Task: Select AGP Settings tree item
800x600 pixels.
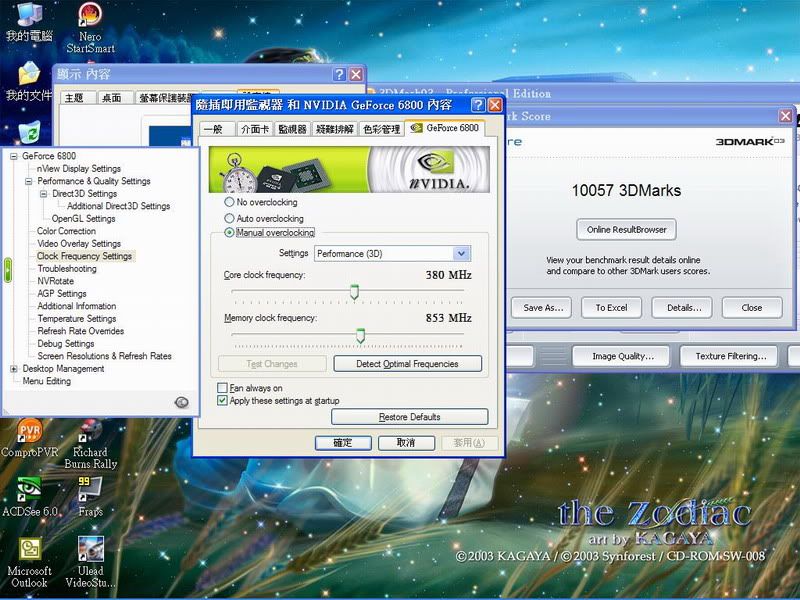Action: pos(62,293)
